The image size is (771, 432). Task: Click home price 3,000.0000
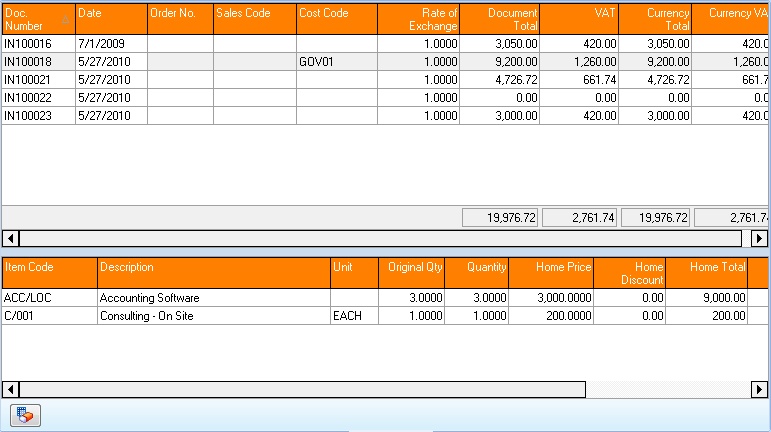pyautogui.click(x=564, y=298)
